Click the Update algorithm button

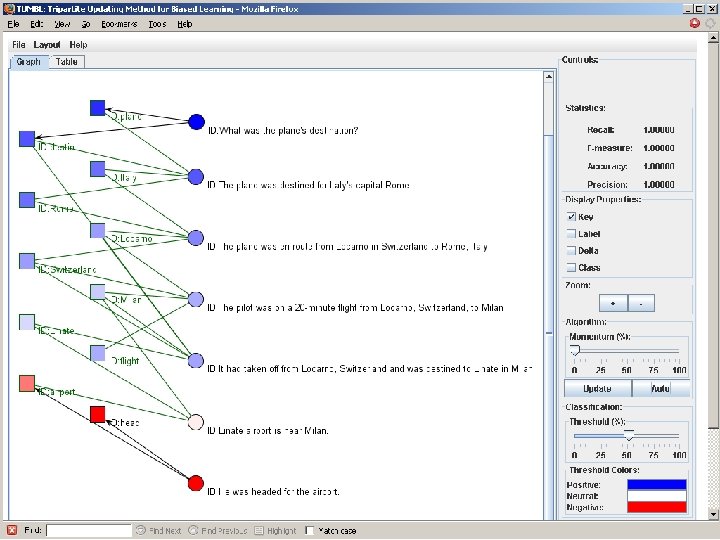[597, 388]
